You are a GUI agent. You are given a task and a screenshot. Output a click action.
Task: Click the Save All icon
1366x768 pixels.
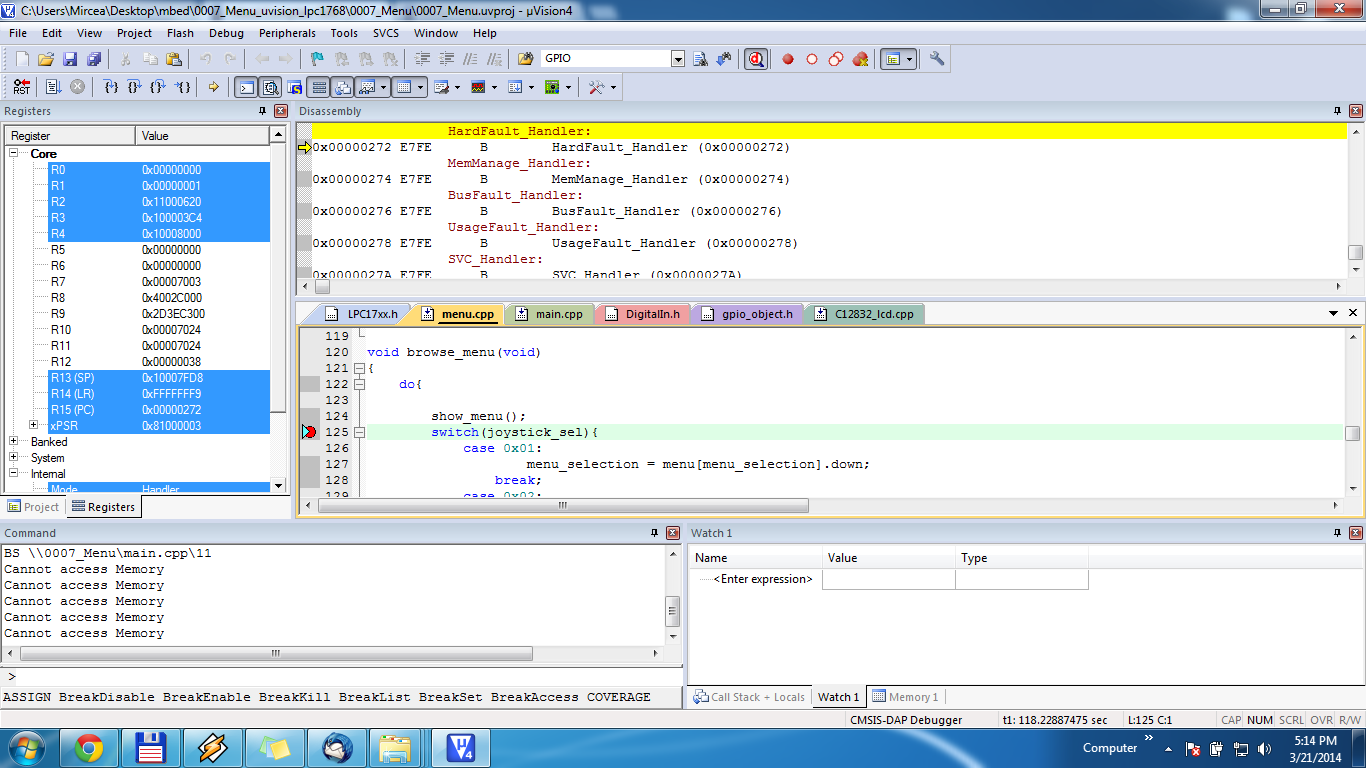coord(94,59)
